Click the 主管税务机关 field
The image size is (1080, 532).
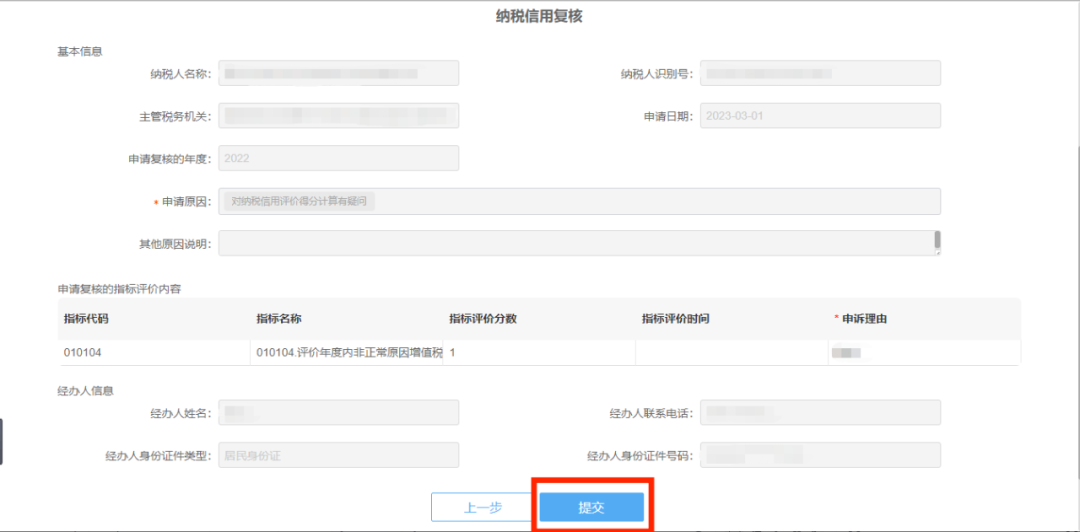tap(338, 116)
